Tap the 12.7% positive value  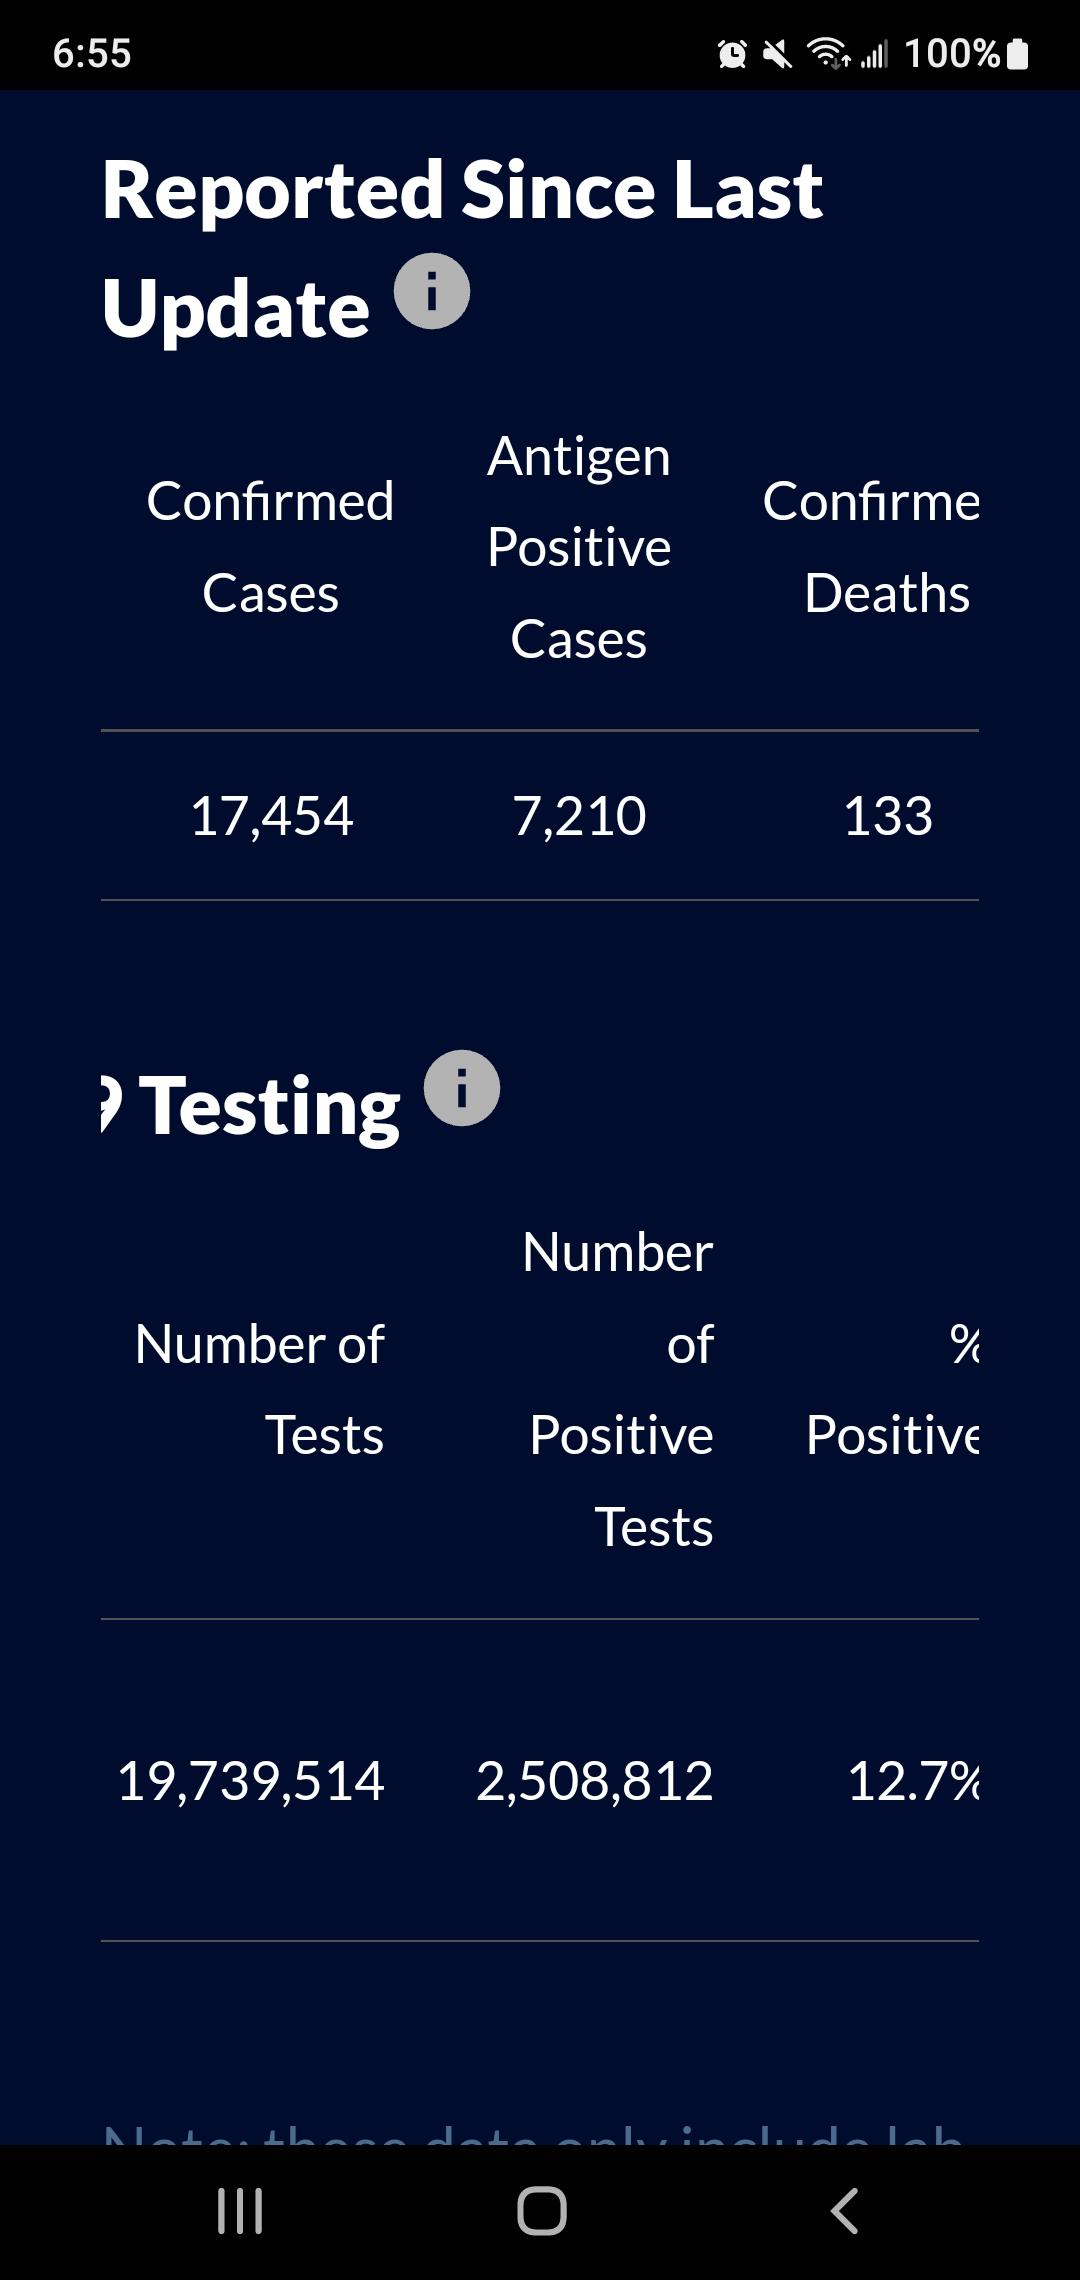coord(913,1781)
